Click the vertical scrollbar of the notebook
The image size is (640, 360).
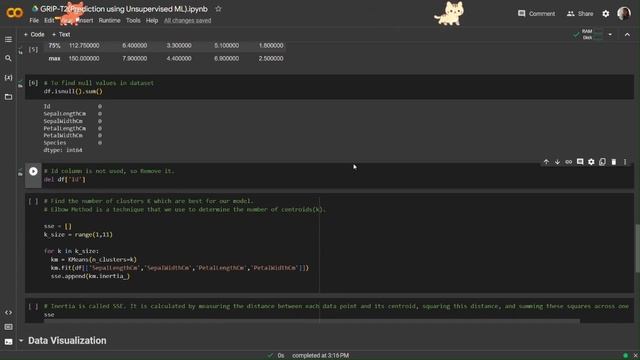637,248
